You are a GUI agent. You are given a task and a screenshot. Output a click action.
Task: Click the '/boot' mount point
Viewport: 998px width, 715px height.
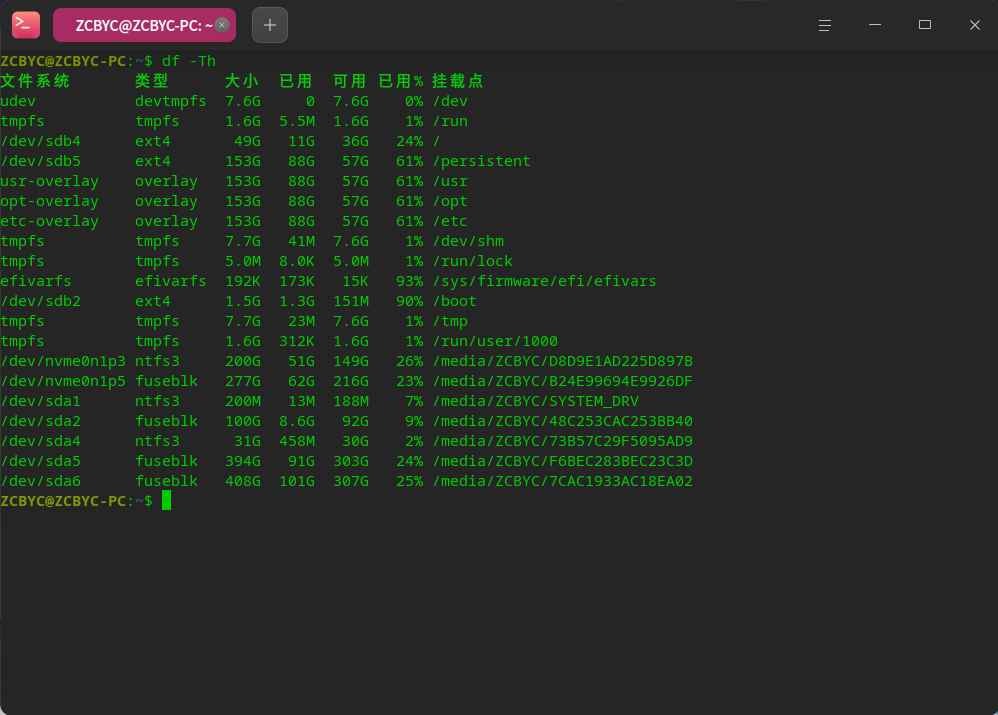pos(455,301)
